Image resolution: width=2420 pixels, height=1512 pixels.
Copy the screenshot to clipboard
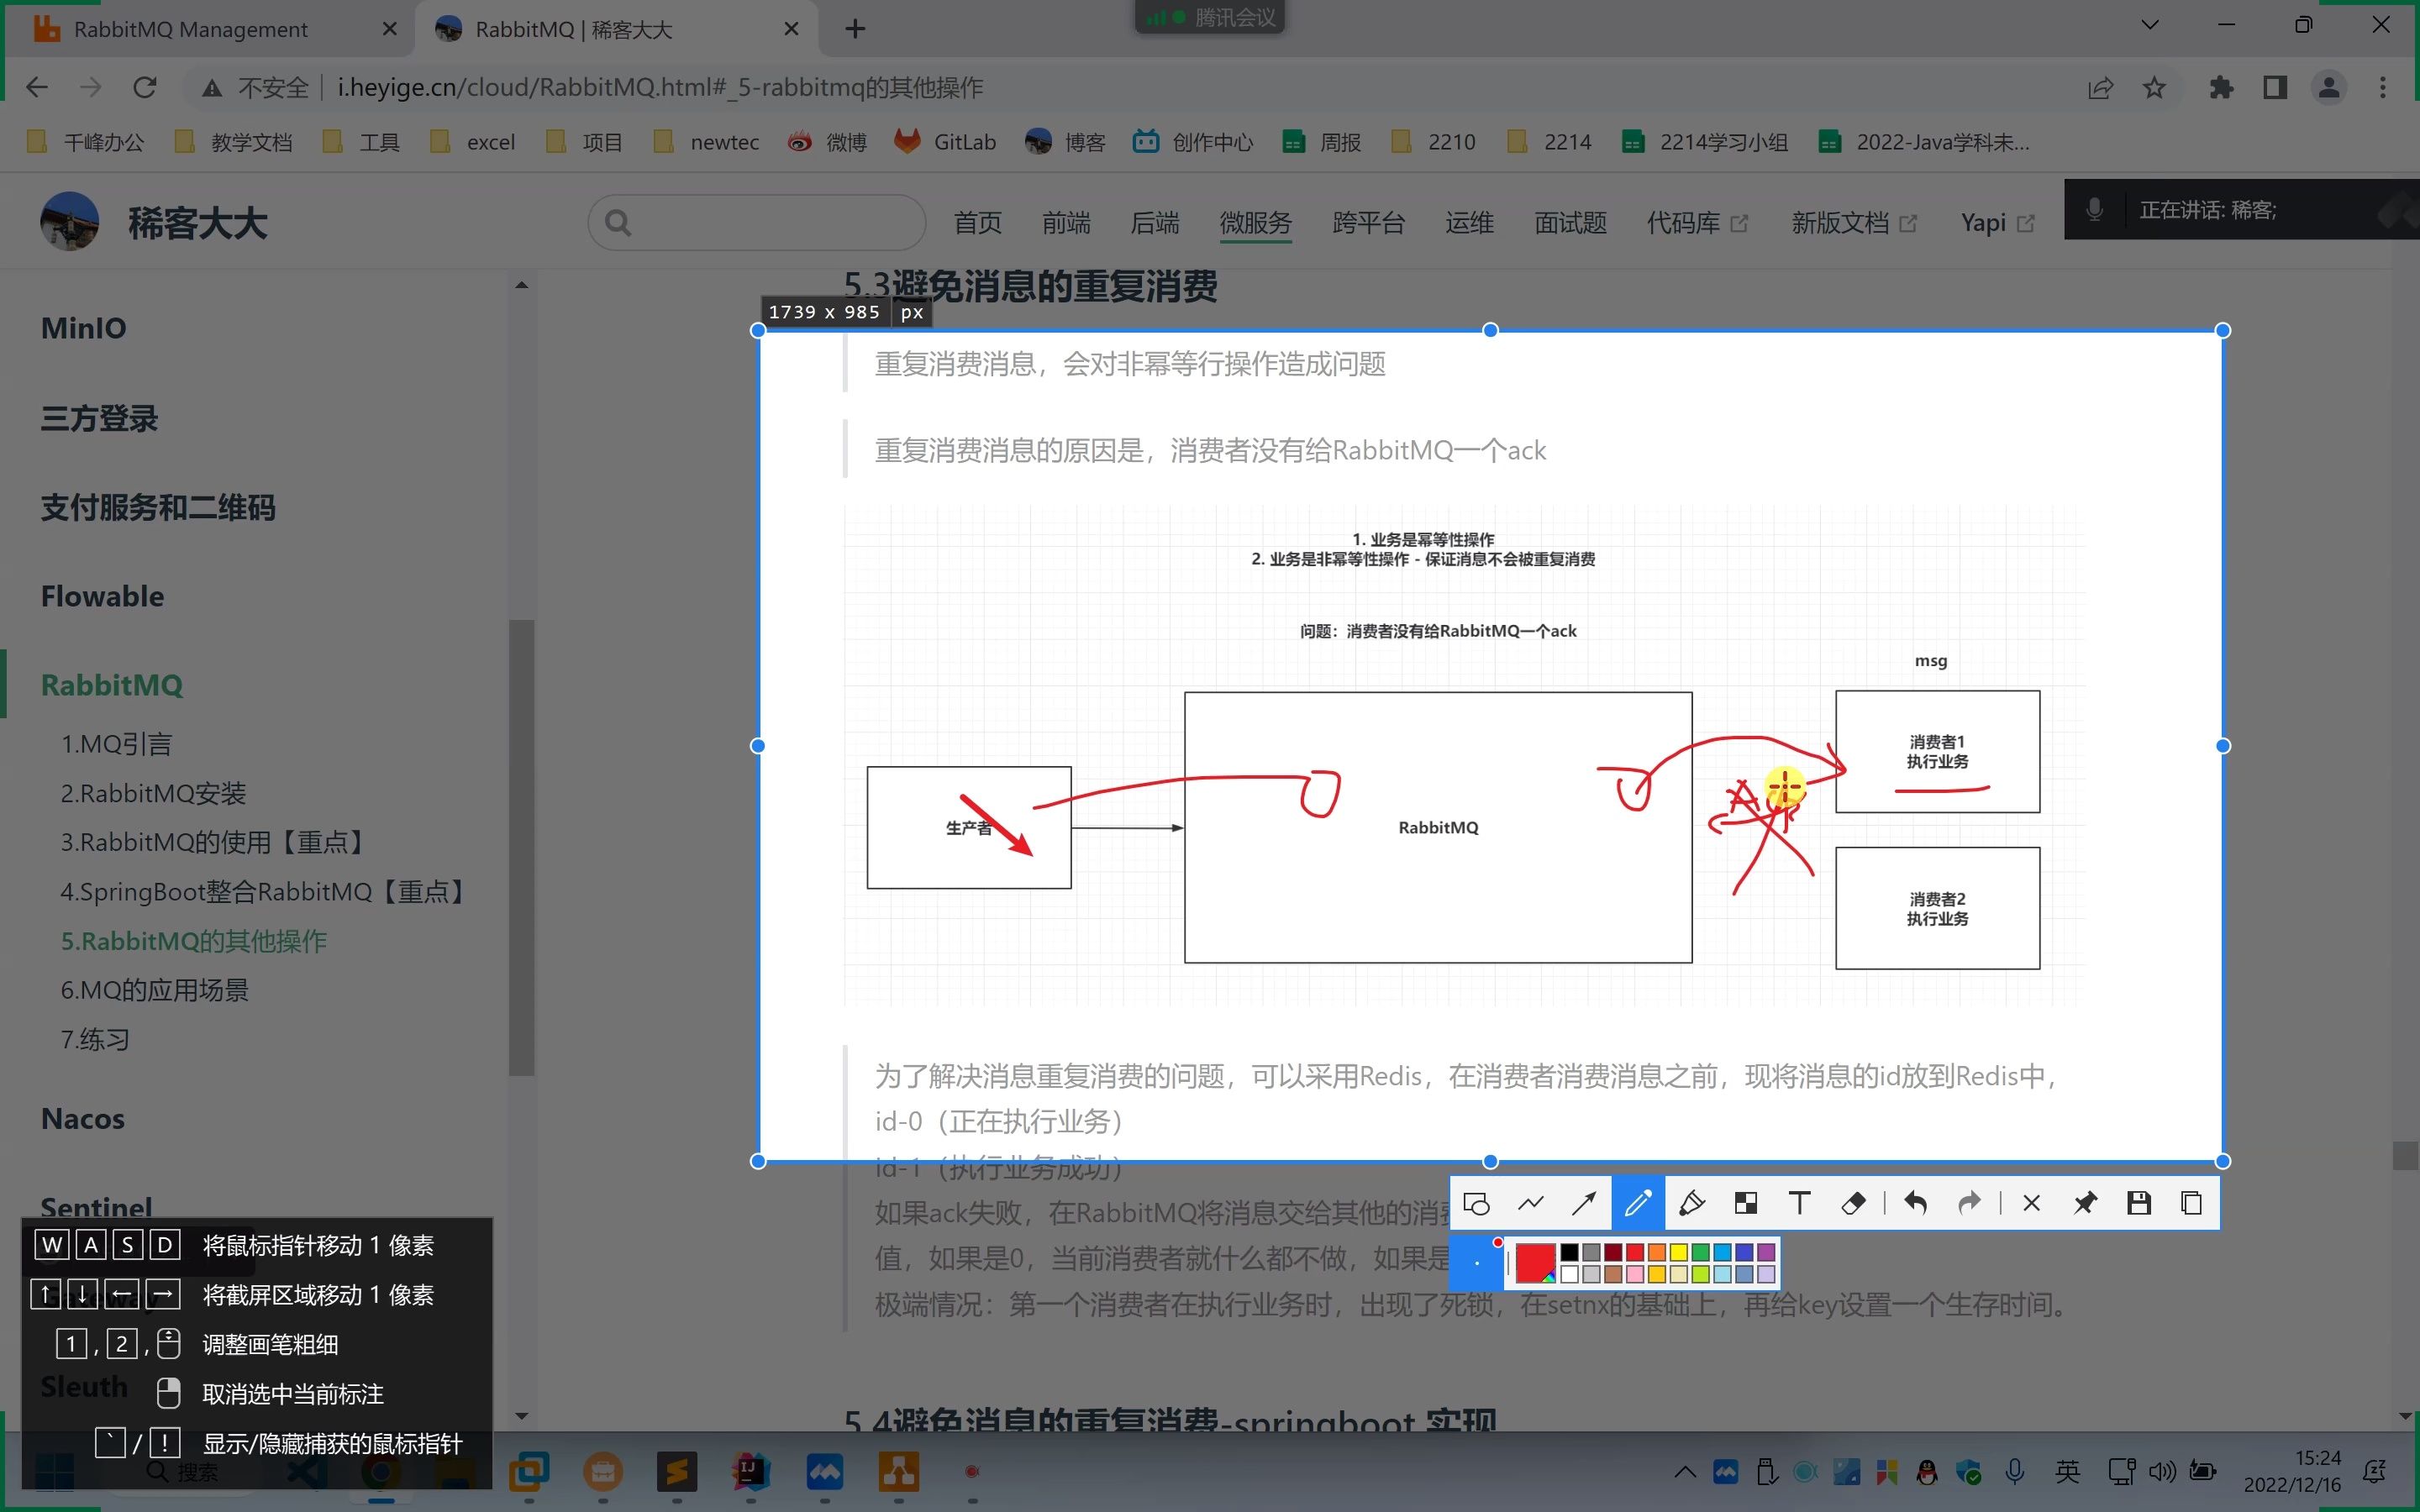point(2192,1203)
